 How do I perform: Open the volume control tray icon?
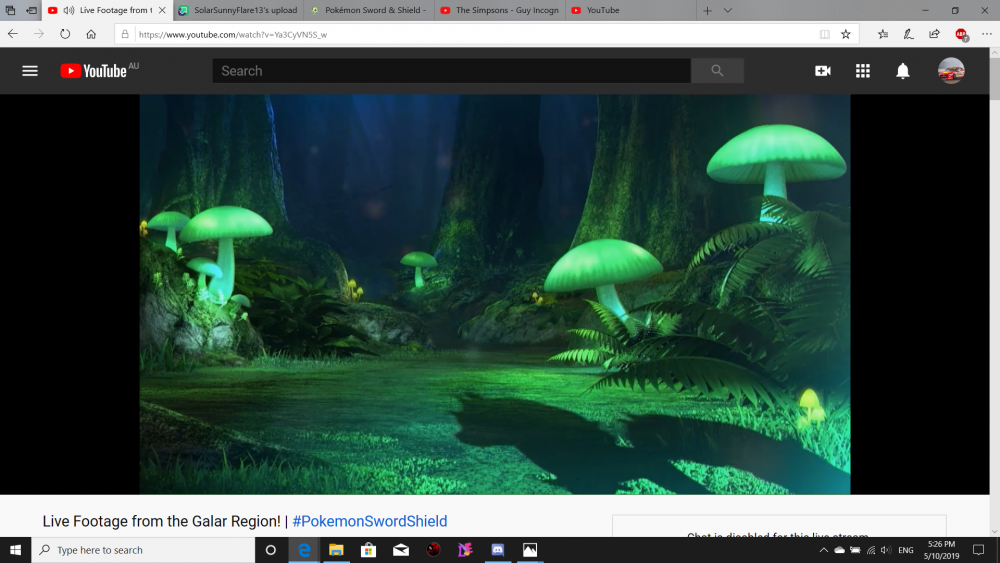(x=886, y=550)
